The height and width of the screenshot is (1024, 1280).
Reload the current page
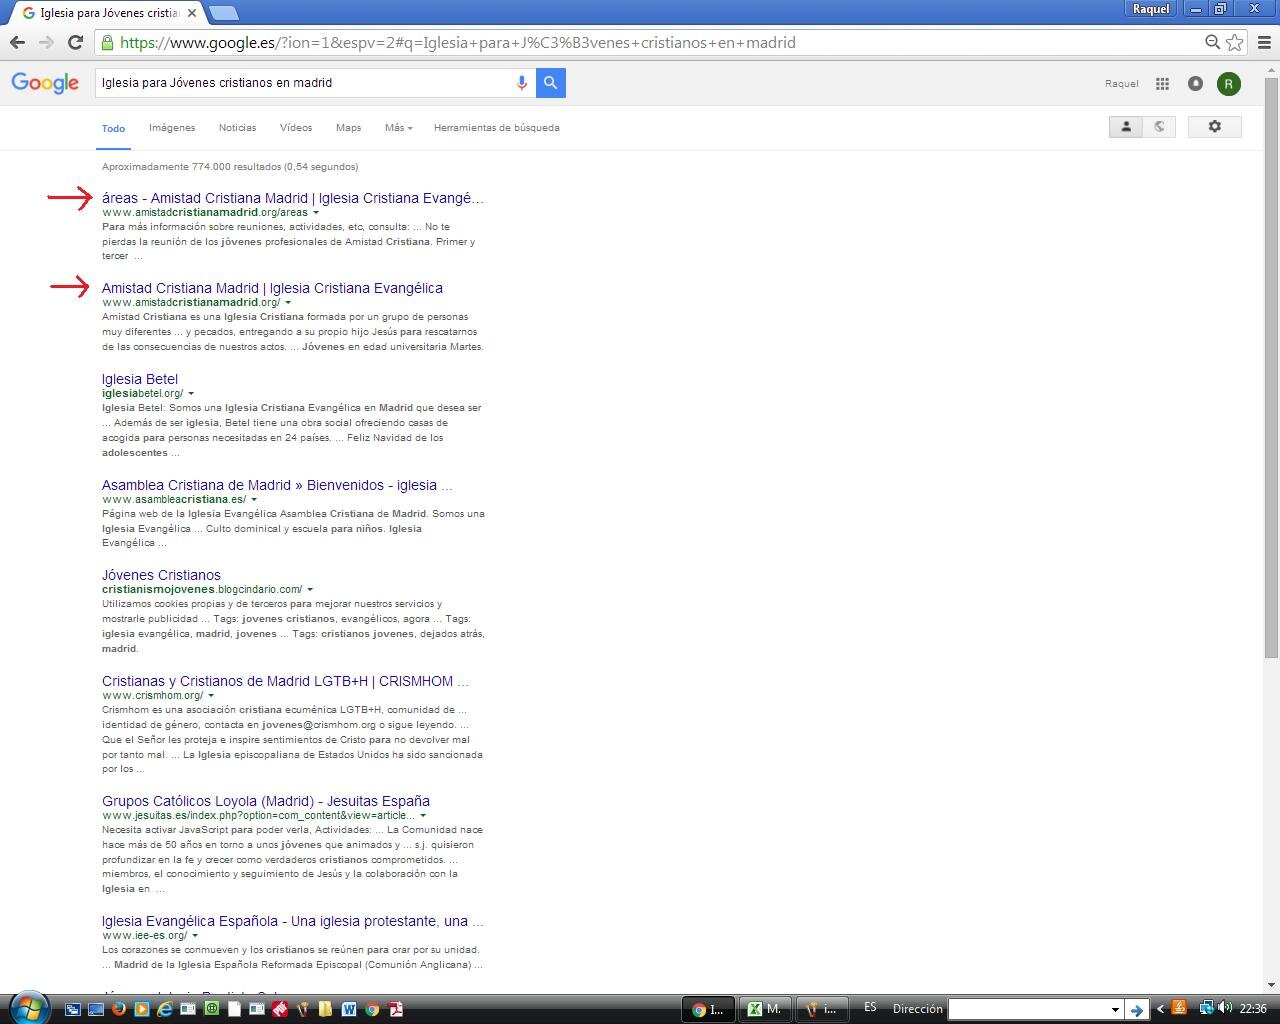point(75,42)
